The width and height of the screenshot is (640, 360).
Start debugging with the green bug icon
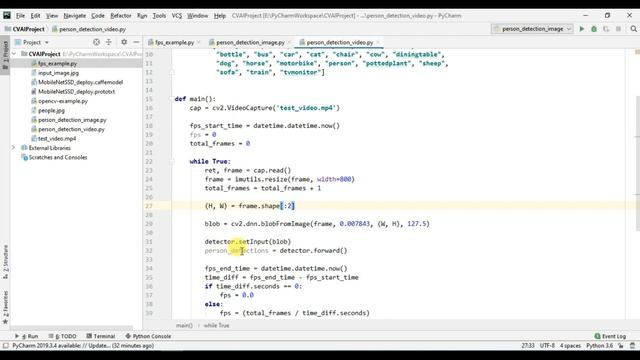click(594, 29)
